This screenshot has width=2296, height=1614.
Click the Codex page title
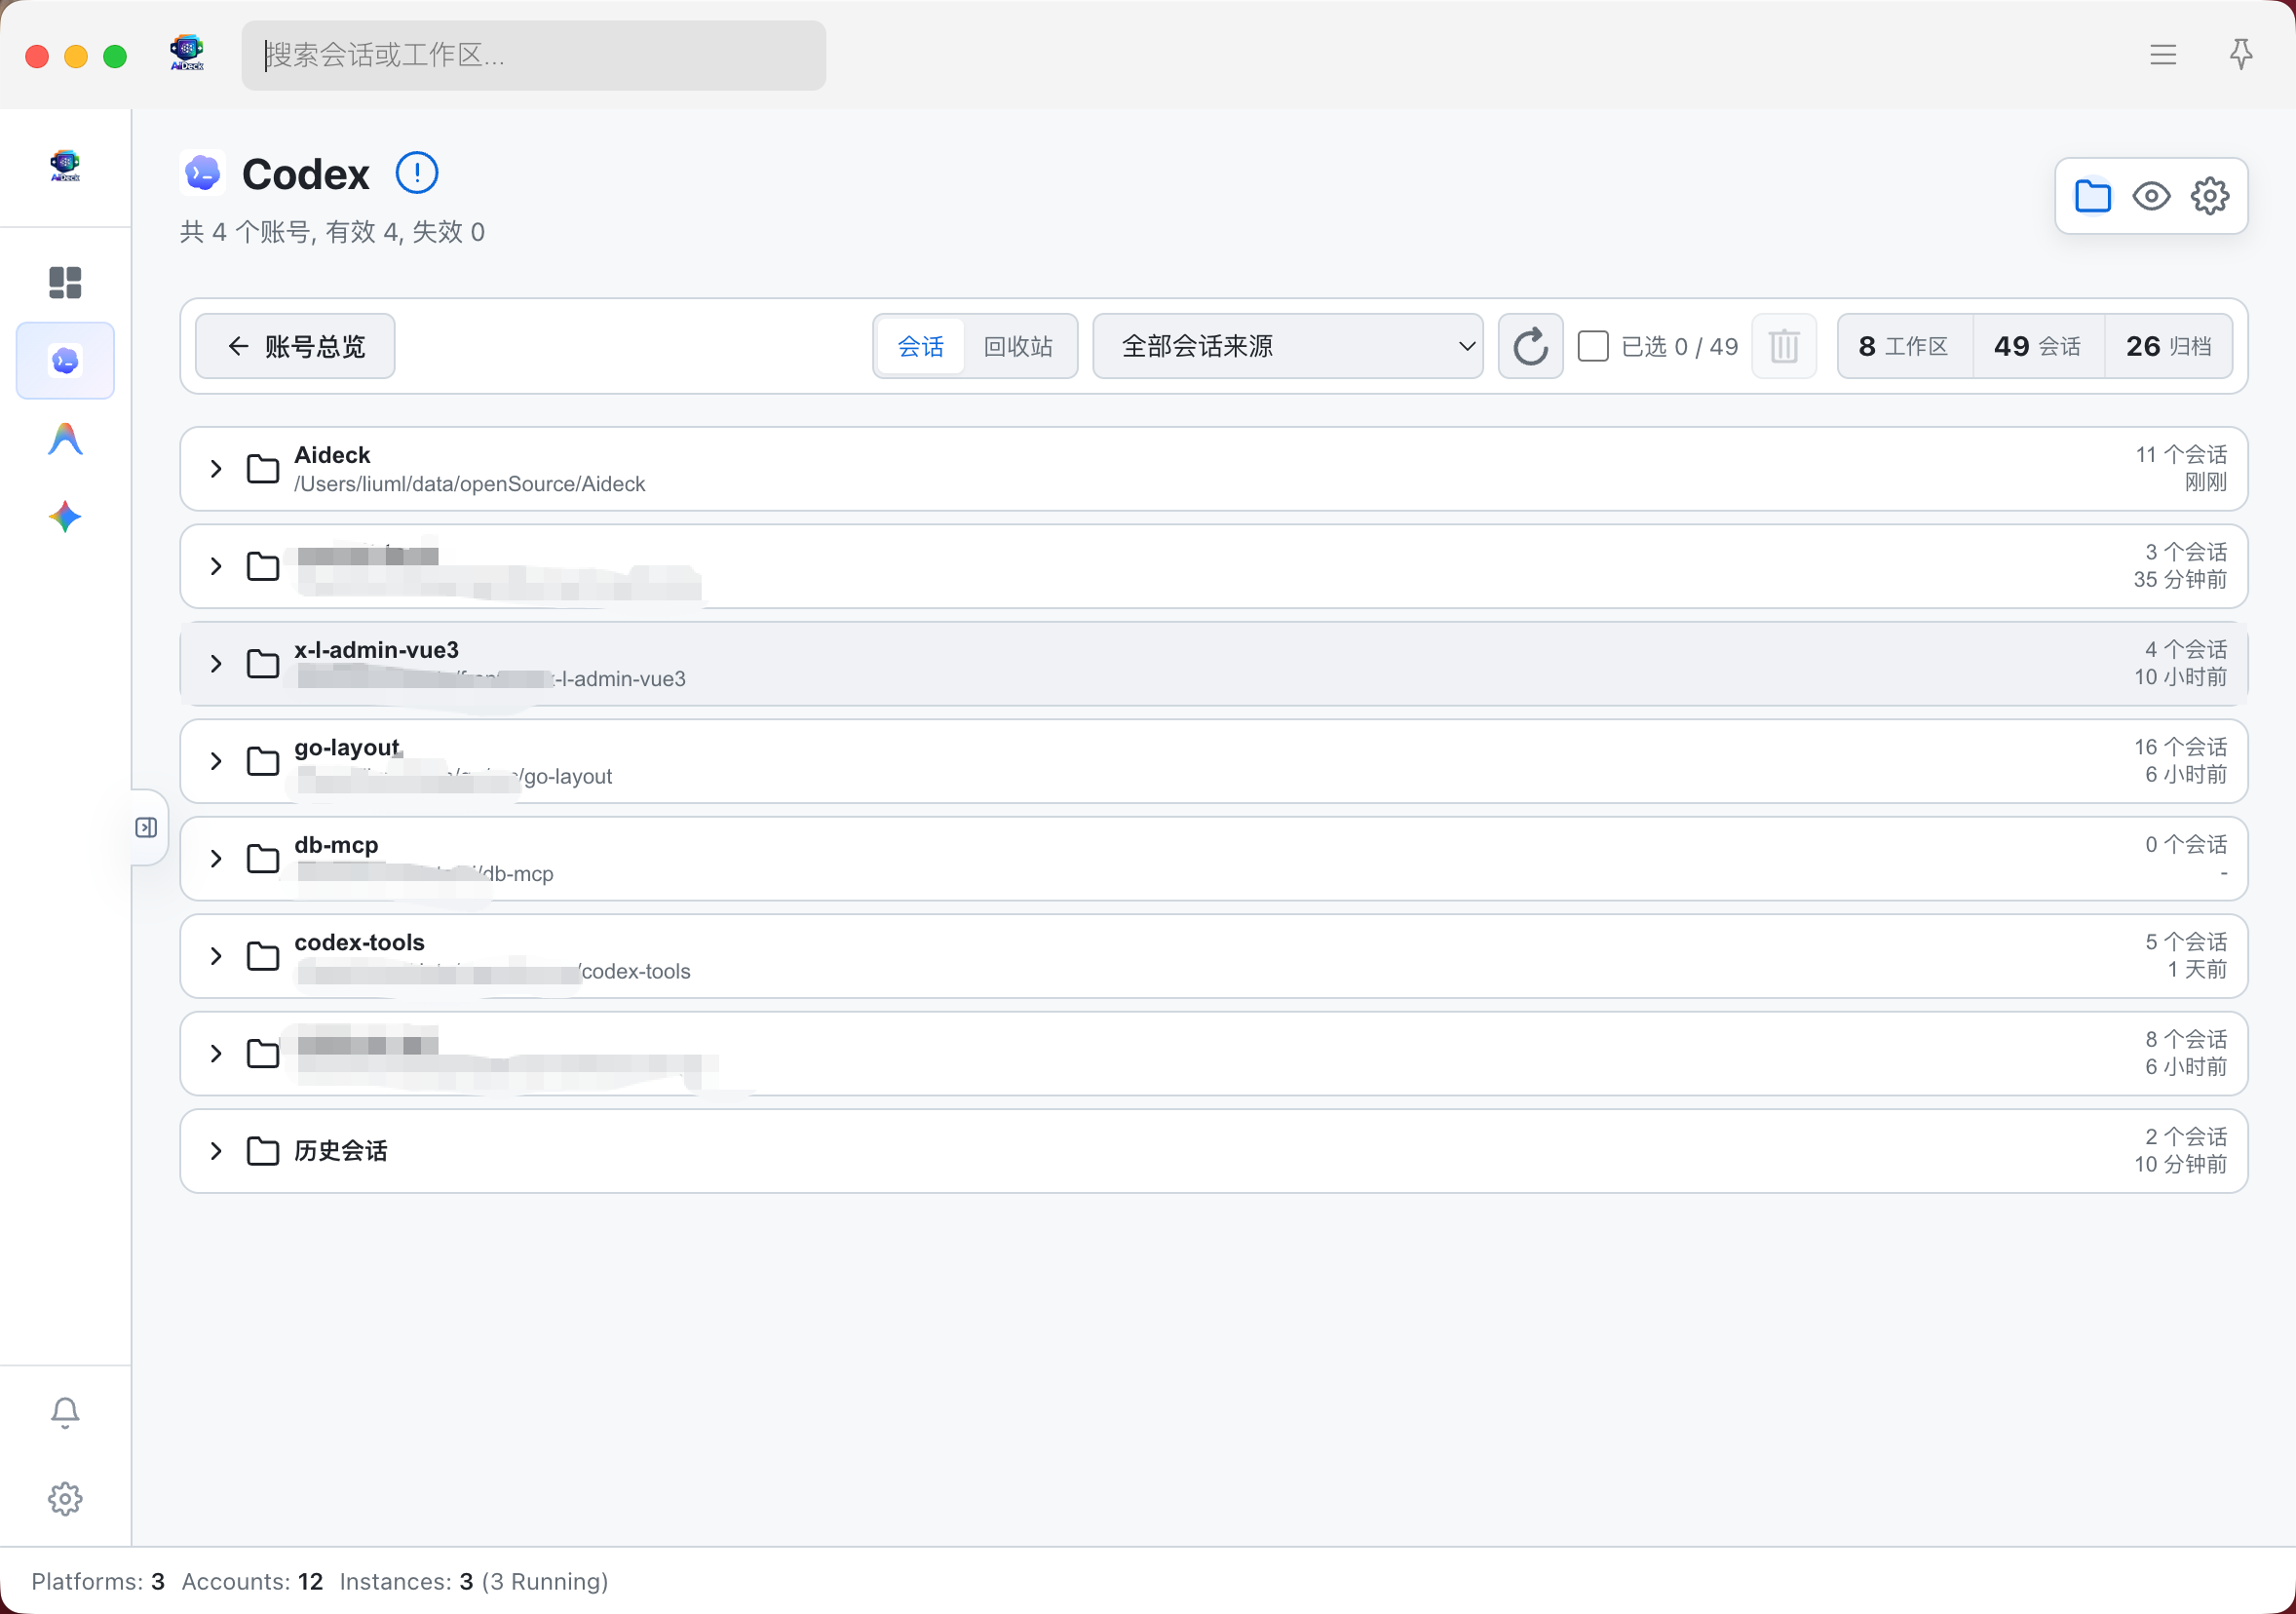tap(306, 174)
